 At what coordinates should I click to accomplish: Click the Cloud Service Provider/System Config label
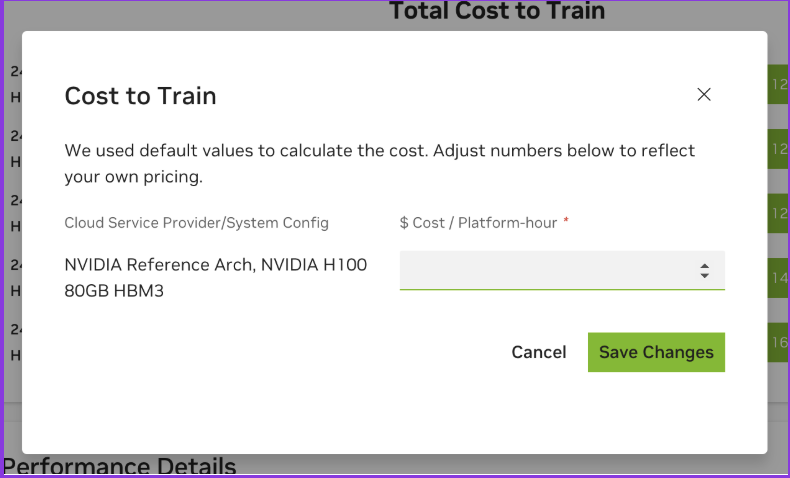196,223
